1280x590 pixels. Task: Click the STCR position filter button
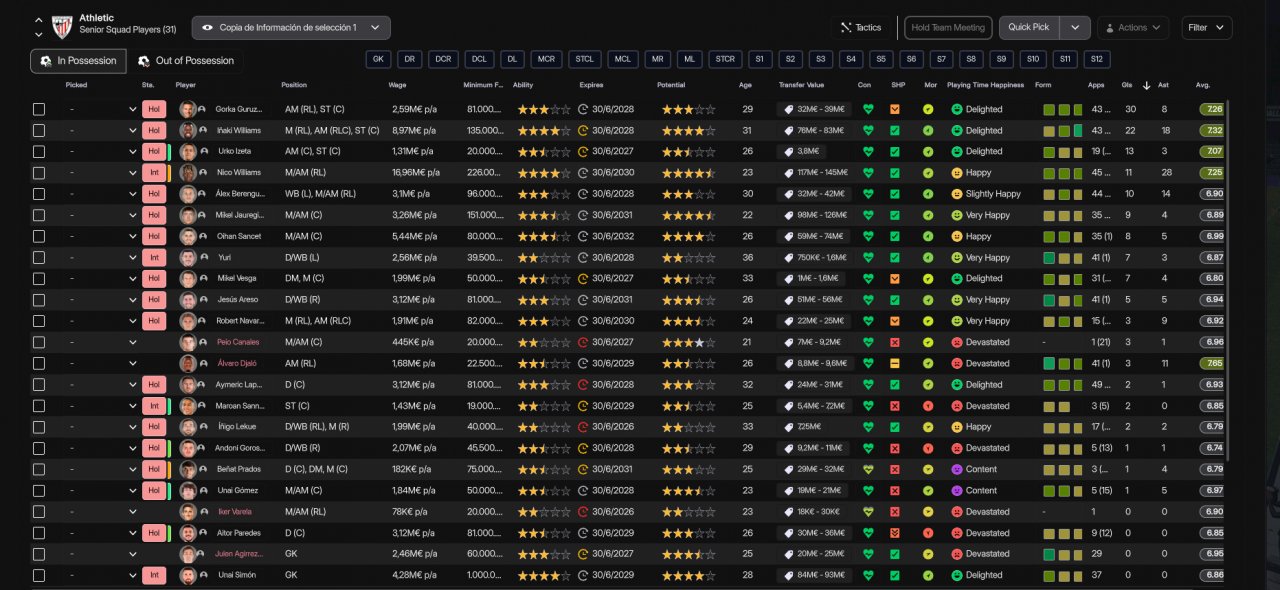pos(725,60)
